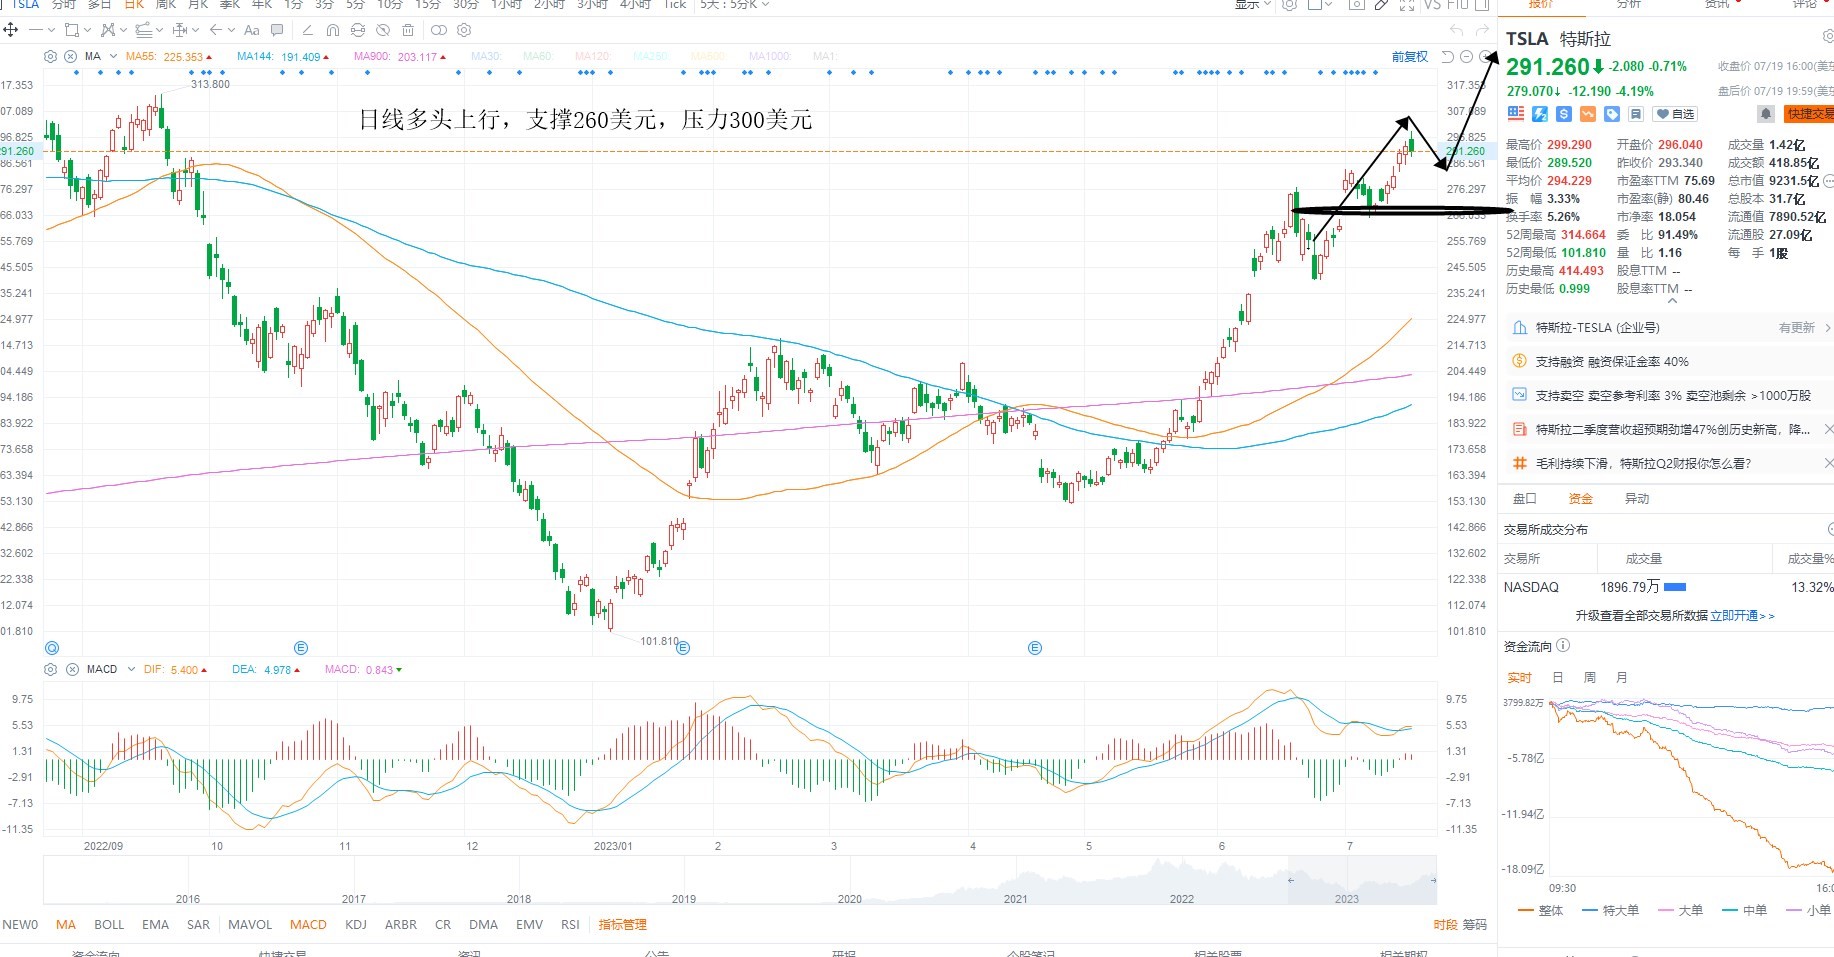The width and height of the screenshot is (1834, 957).
Task: Toggle the faded MA30 line visibility
Action: pos(486,57)
